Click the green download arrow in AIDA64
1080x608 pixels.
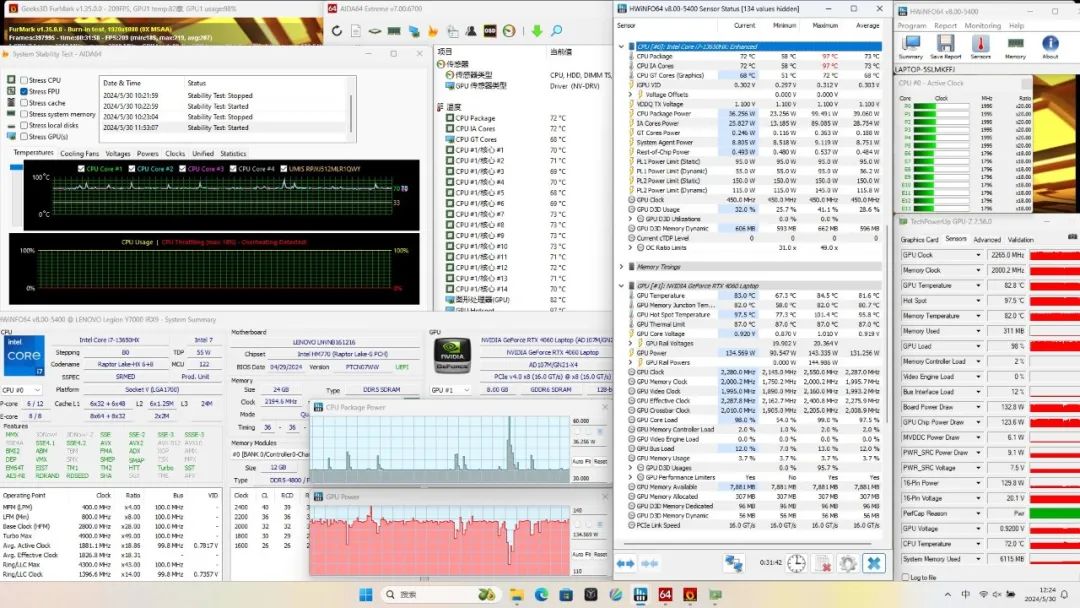537,31
